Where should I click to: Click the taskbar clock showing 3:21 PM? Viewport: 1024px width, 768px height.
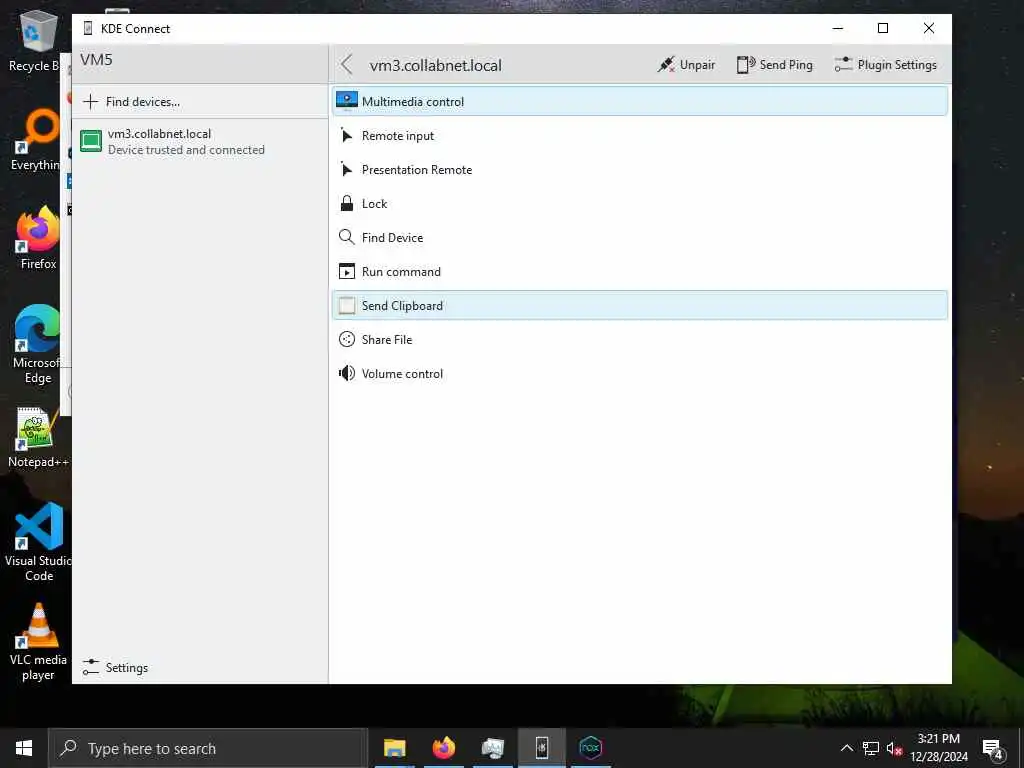pos(938,748)
